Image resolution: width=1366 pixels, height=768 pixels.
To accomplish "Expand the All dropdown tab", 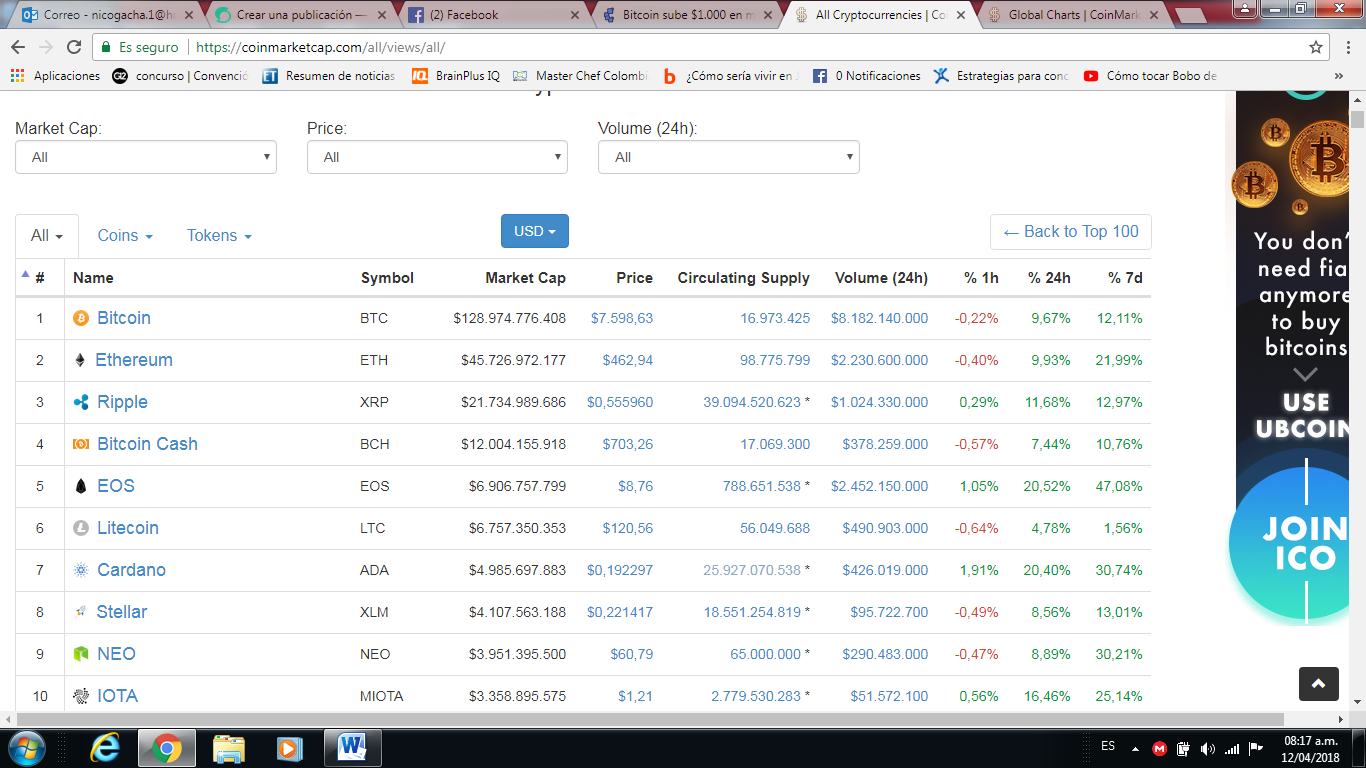I will click(x=47, y=235).
